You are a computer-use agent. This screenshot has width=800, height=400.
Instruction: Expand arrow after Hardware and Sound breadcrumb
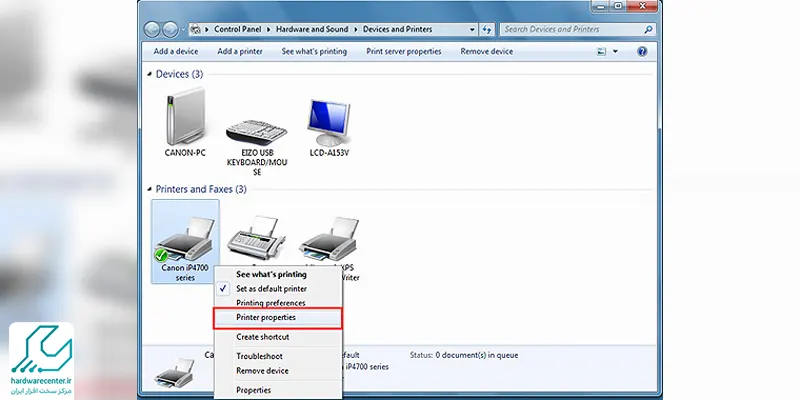pyautogui.click(x=356, y=30)
